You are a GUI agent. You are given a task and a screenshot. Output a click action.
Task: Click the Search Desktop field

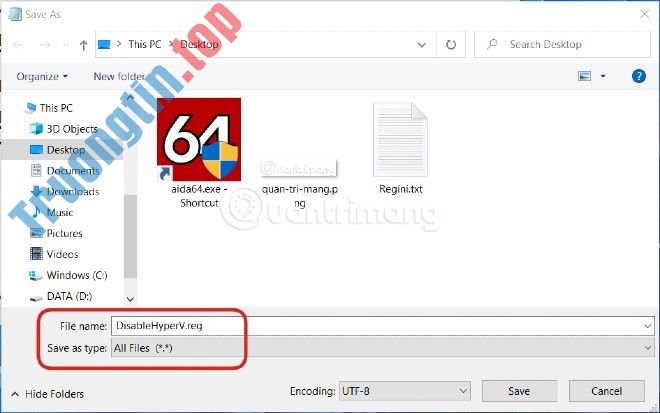(x=562, y=44)
